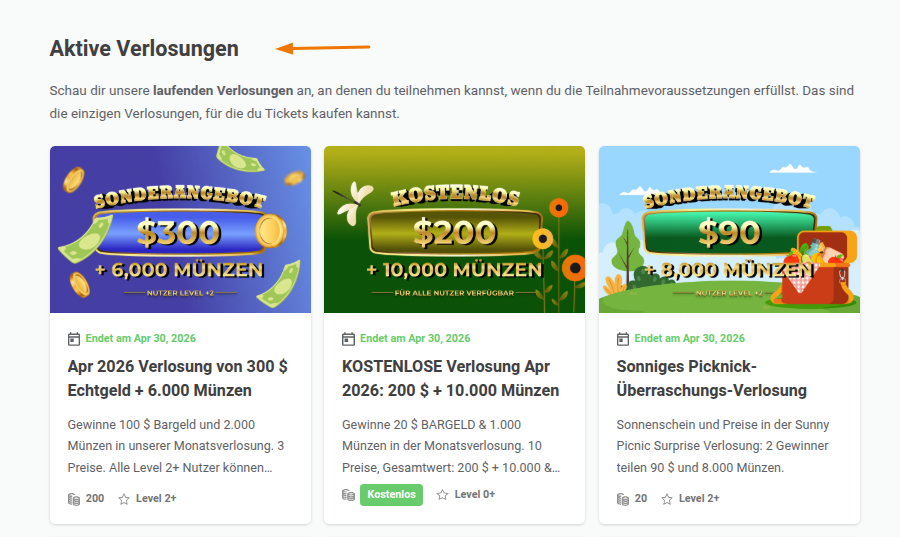Open the $90 picnic raffle banner image
Viewport: 900px width, 537px height.
click(x=730, y=229)
